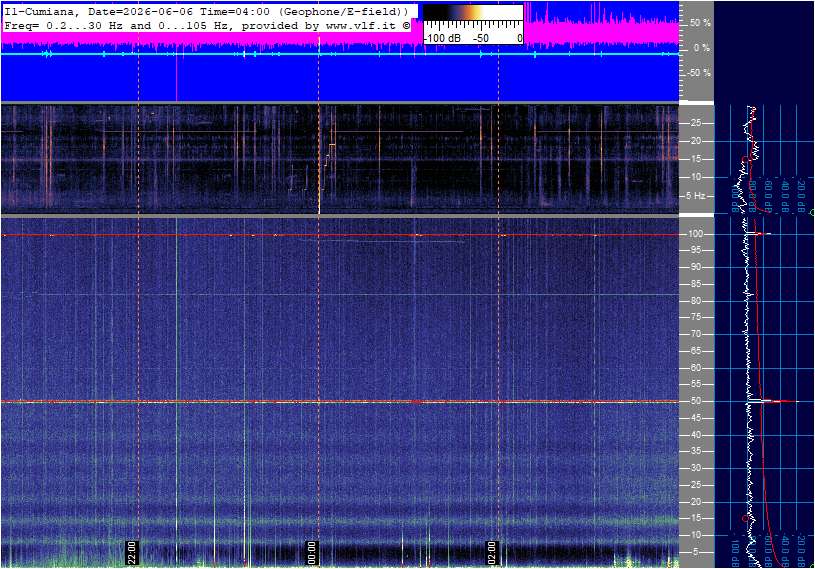Click the '95' frequency axis label
This screenshot has height=569, width=815.
point(695,250)
